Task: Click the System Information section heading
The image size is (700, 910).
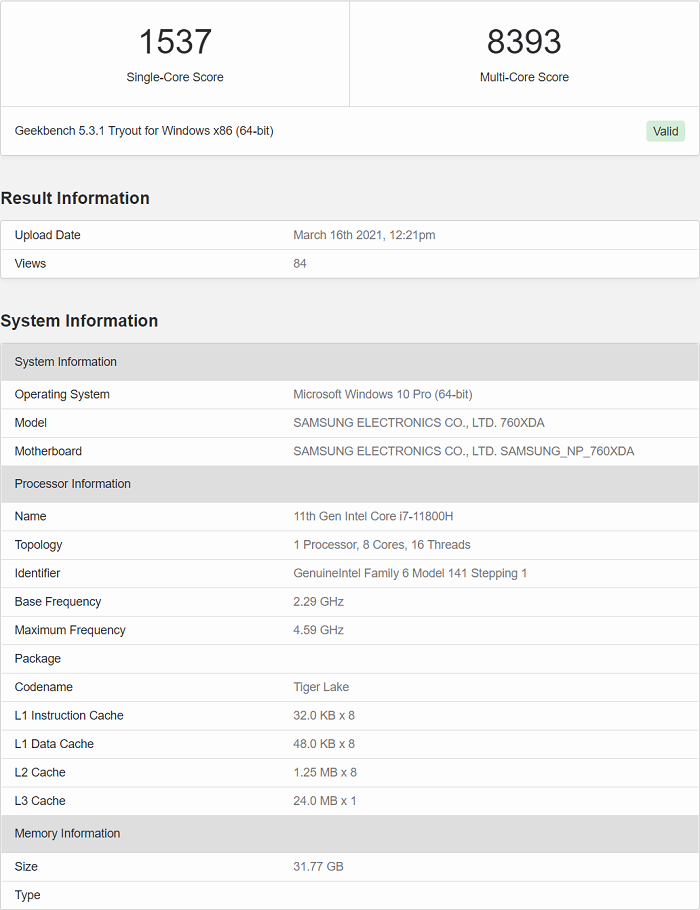Action: 79,321
